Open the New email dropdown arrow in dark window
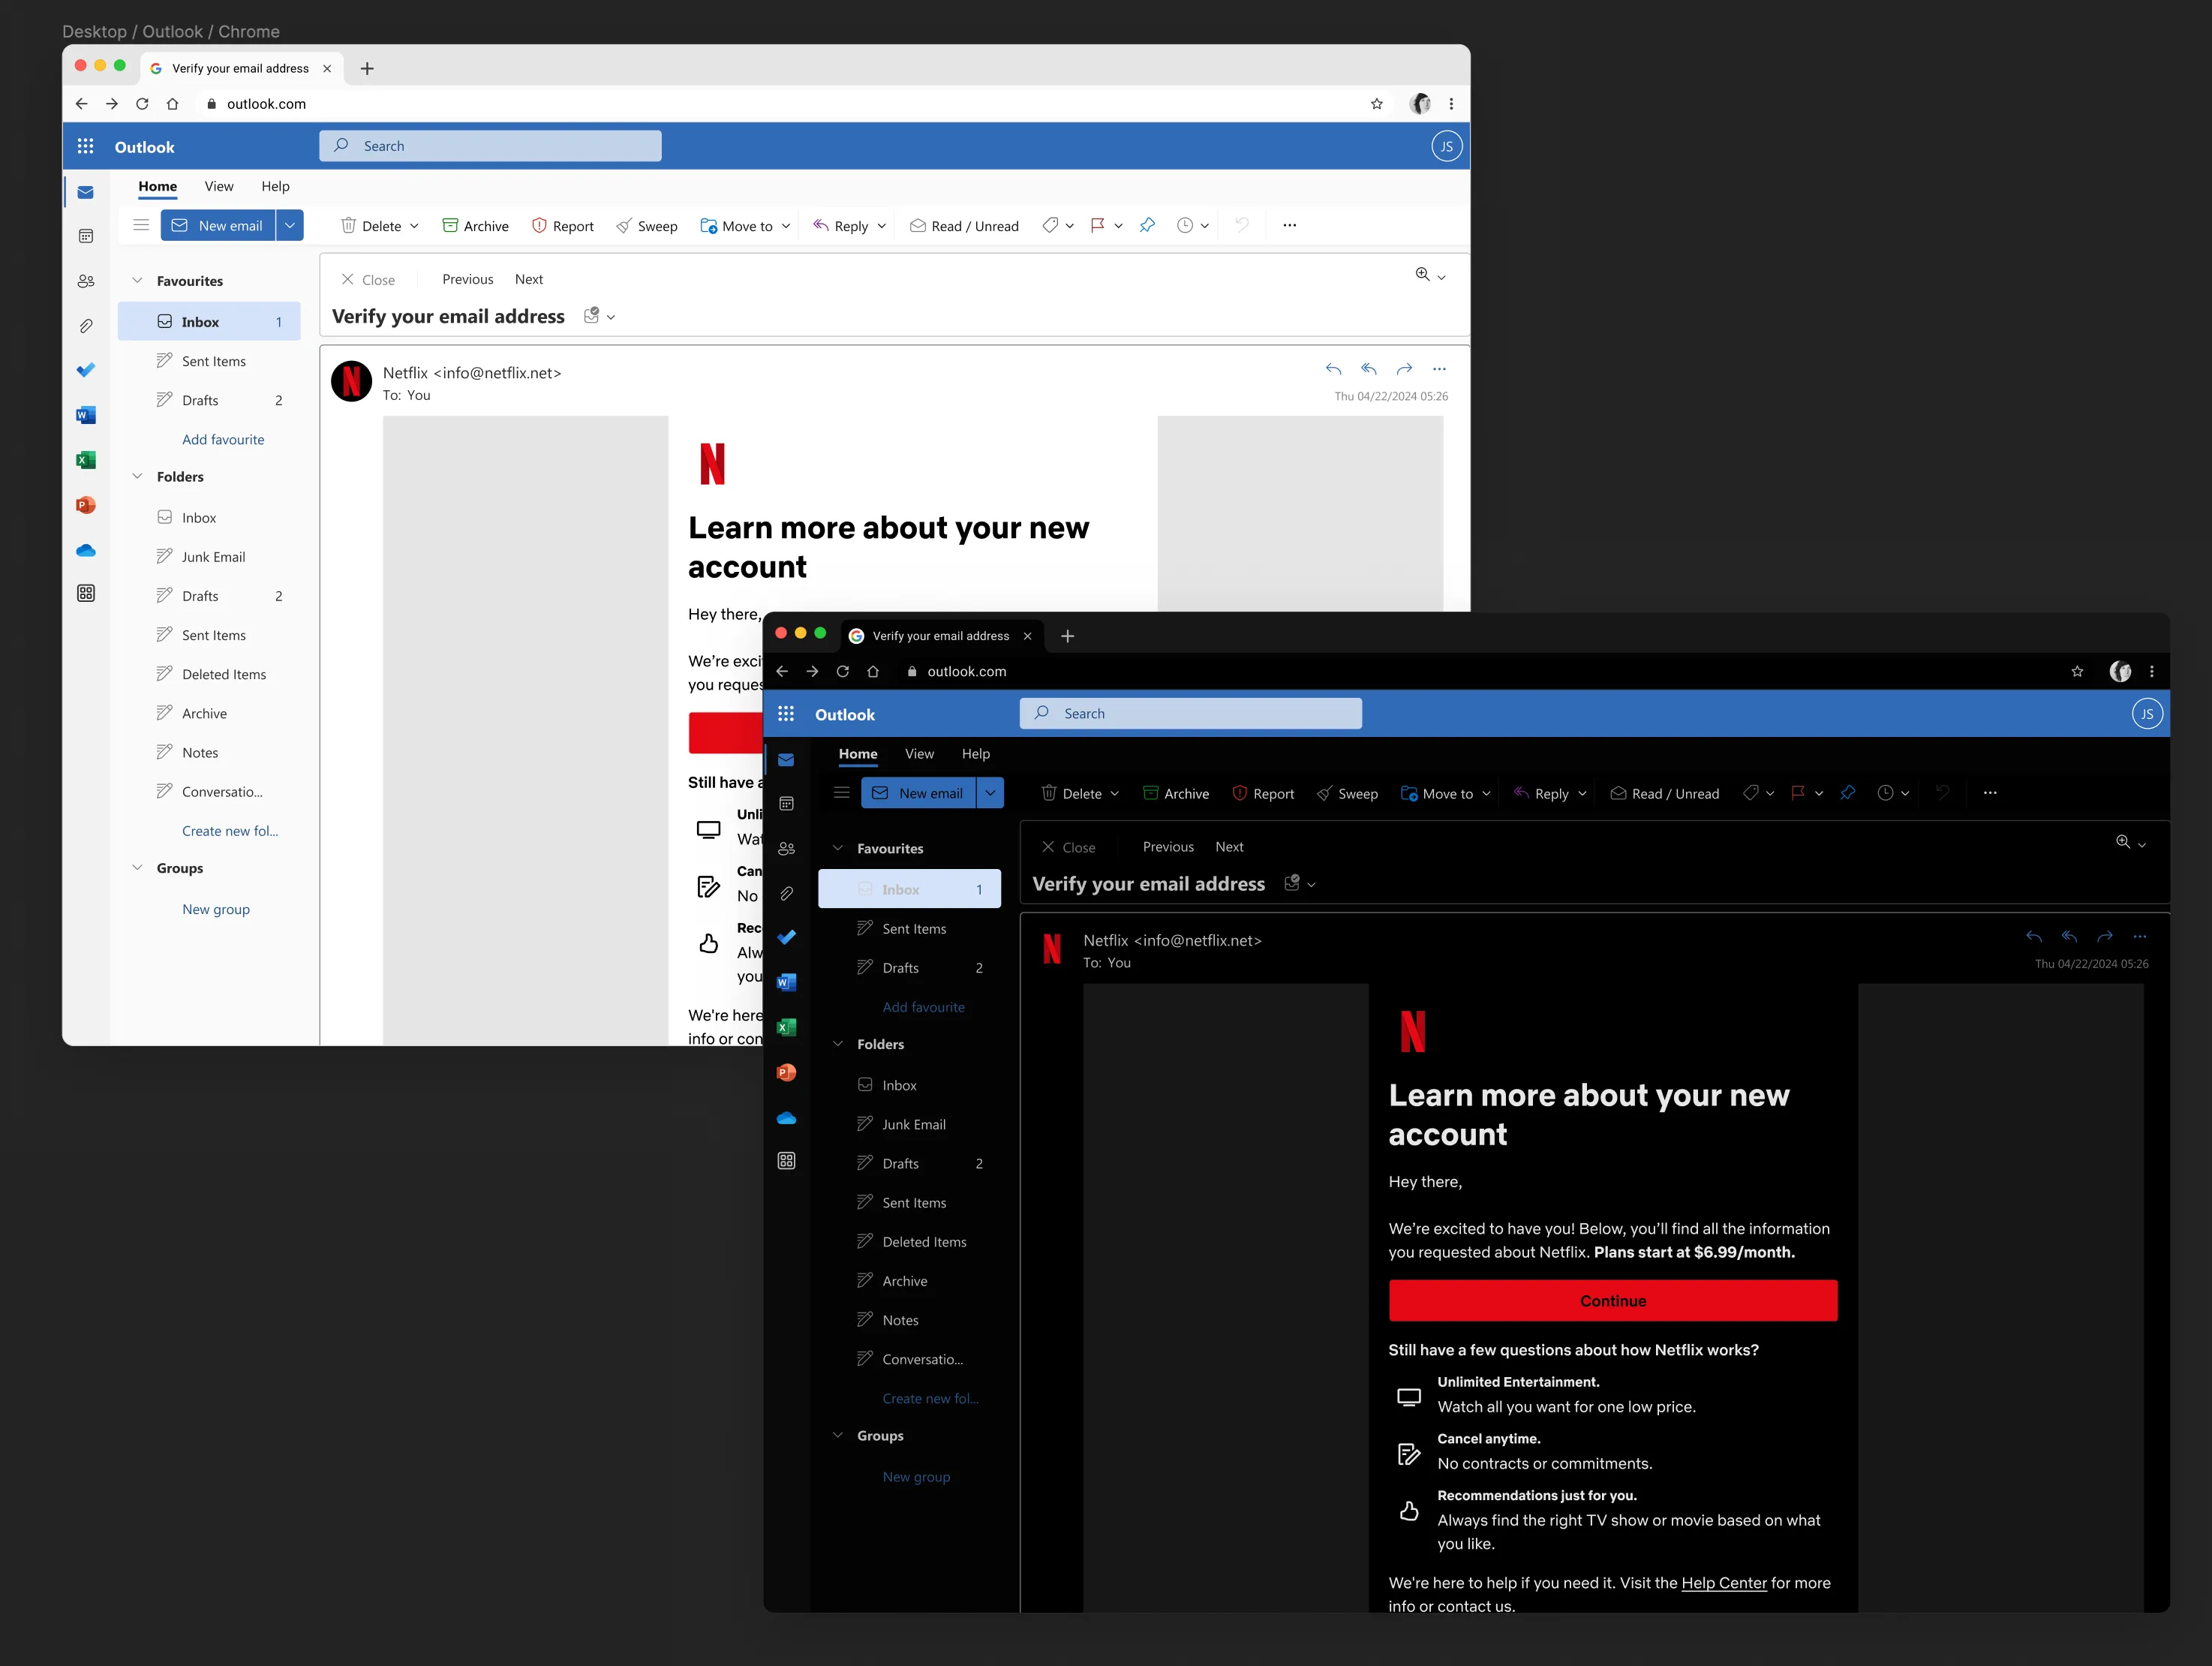Viewport: 2212px width, 1666px height. (x=990, y=793)
